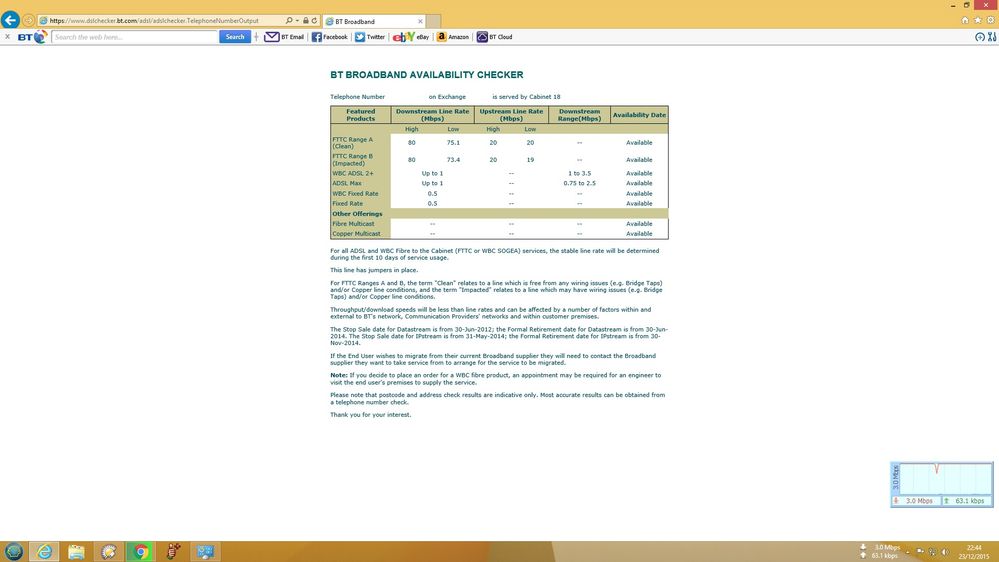Open Amazon toolbar shortcut

point(452,37)
